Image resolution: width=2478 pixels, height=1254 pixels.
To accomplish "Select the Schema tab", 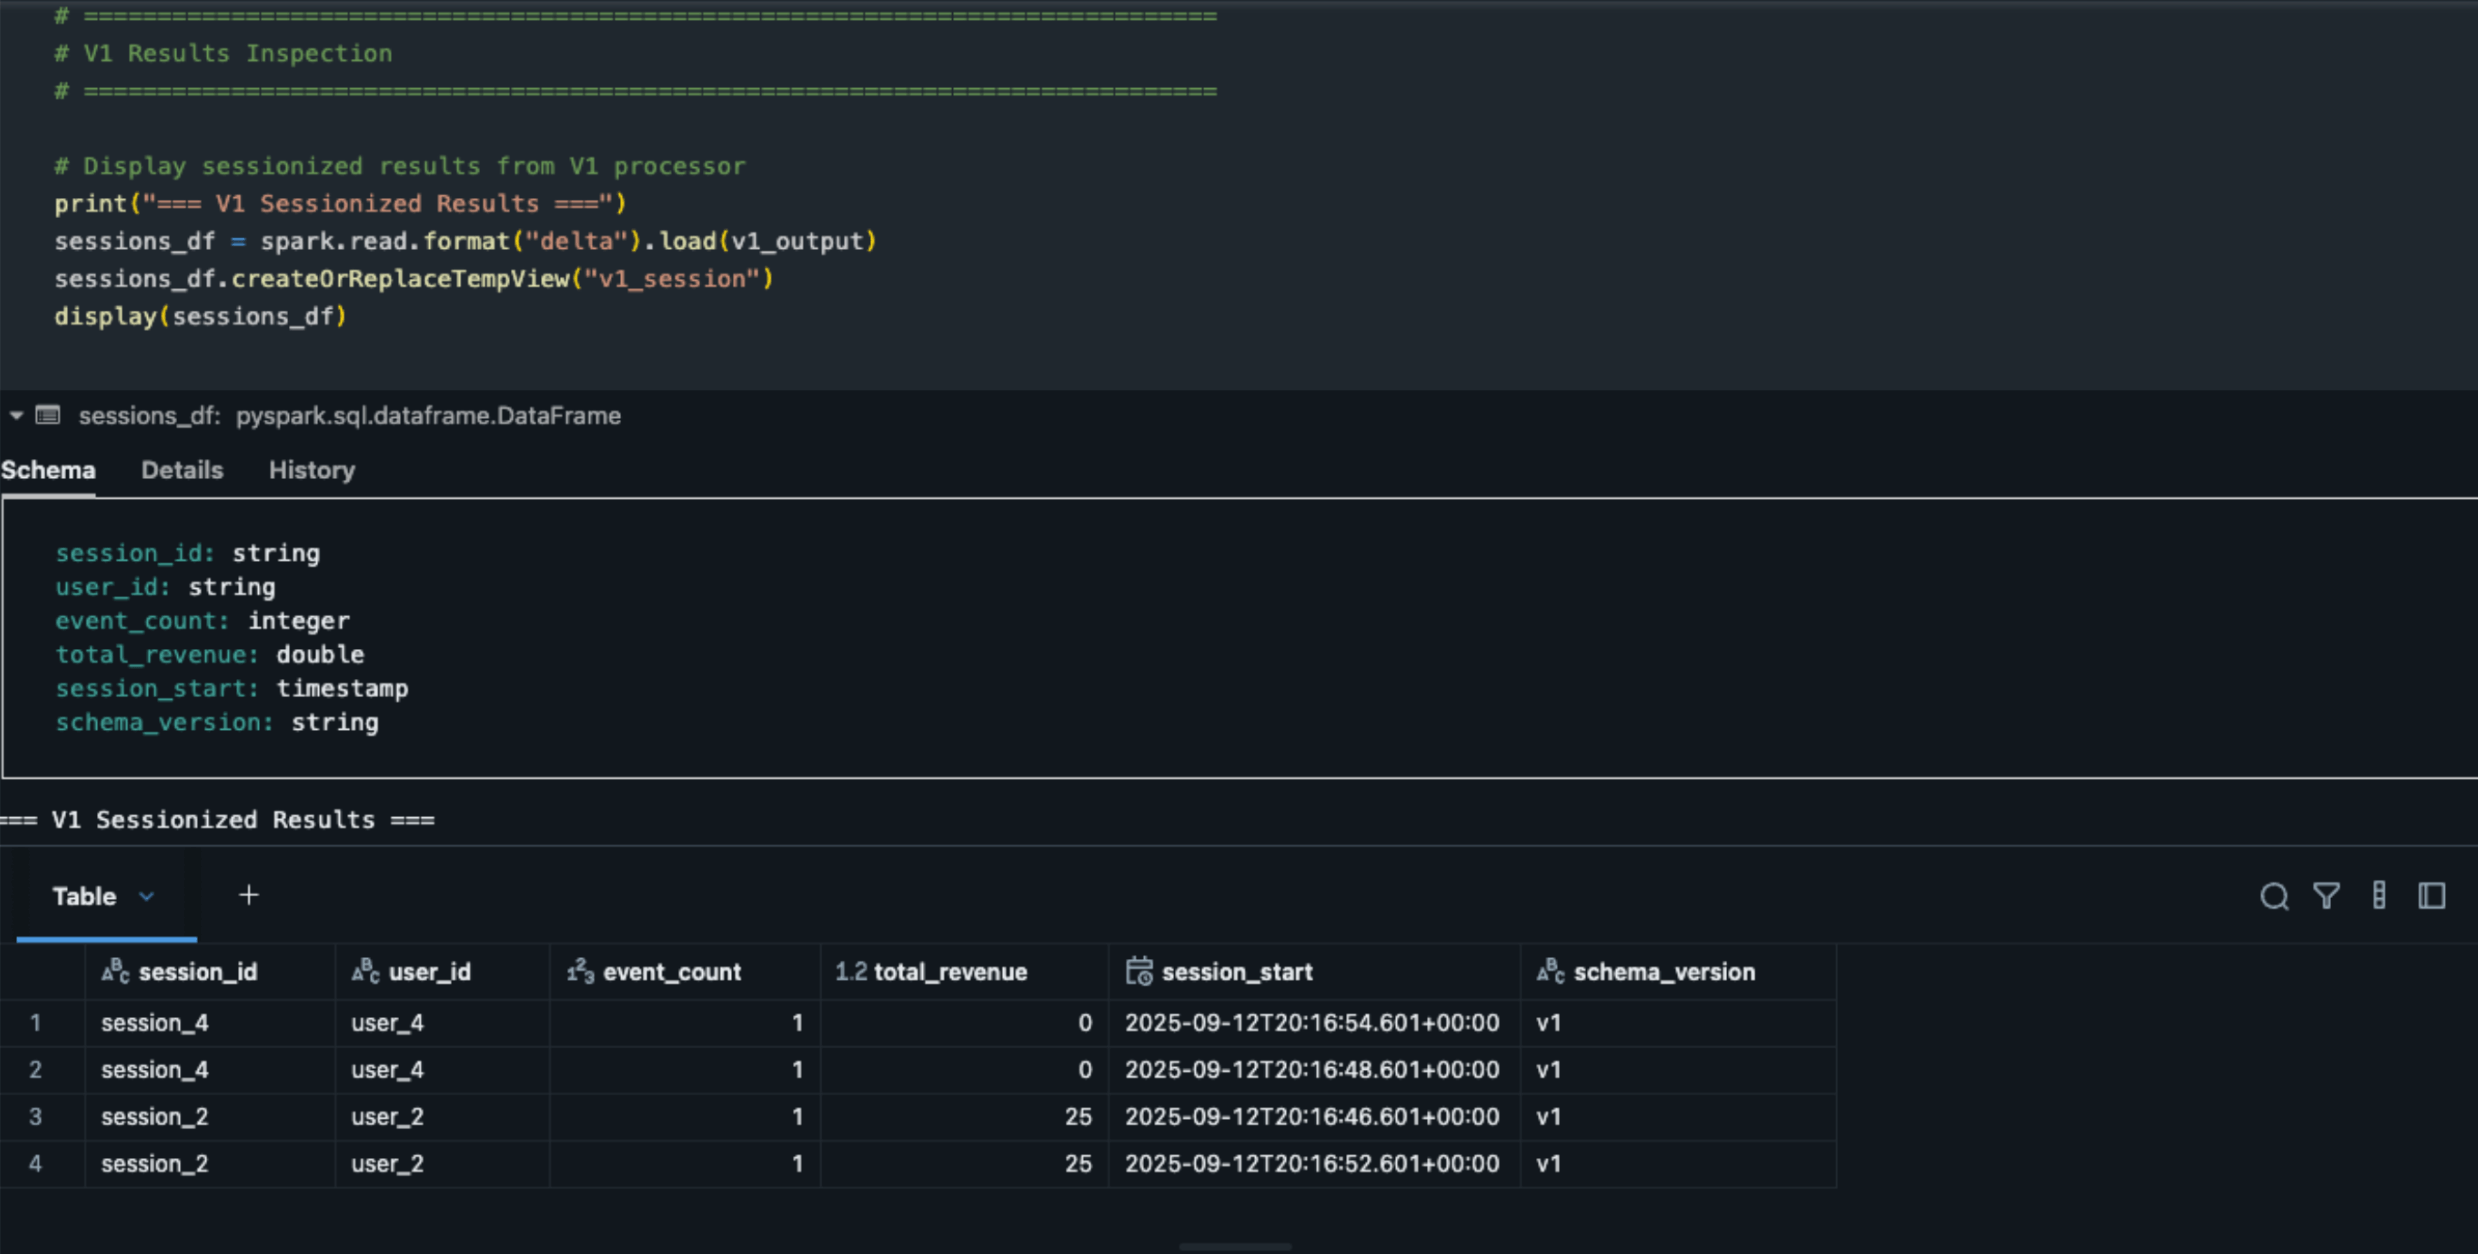I will point(48,470).
